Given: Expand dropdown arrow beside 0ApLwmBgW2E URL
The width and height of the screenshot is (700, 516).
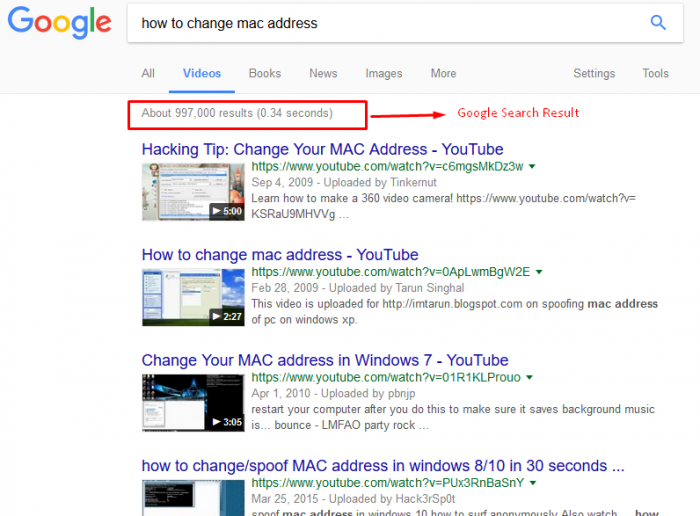Looking at the screenshot, I should click(x=539, y=272).
